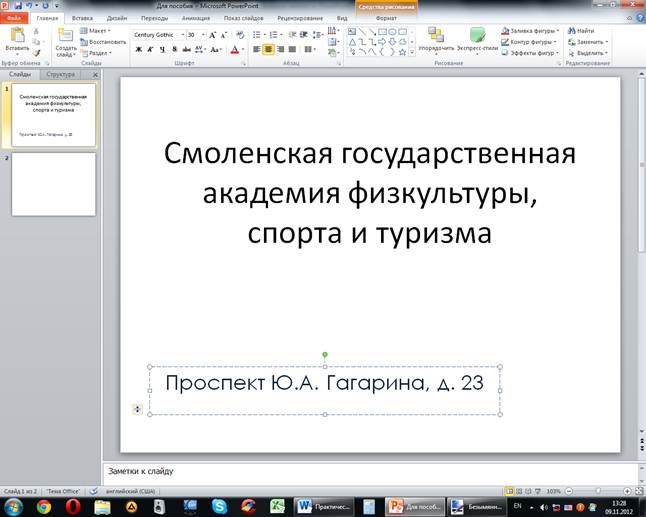The image size is (646, 517).
Task: Open the Структура pane tab
Action: [x=59, y=74]
